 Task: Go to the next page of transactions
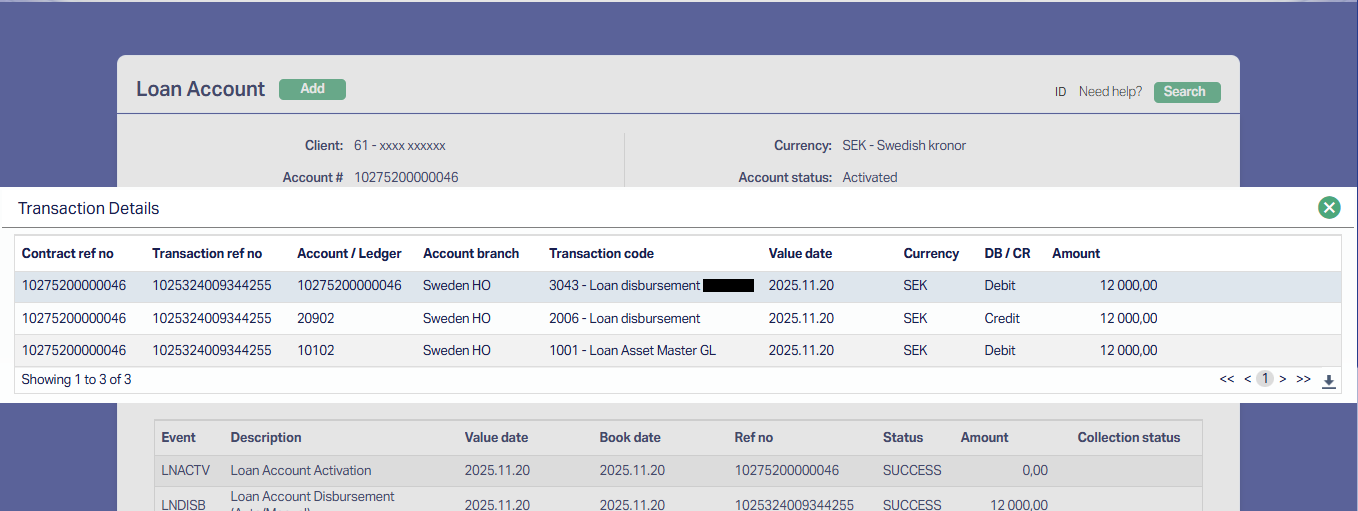tap(1283, 379)
